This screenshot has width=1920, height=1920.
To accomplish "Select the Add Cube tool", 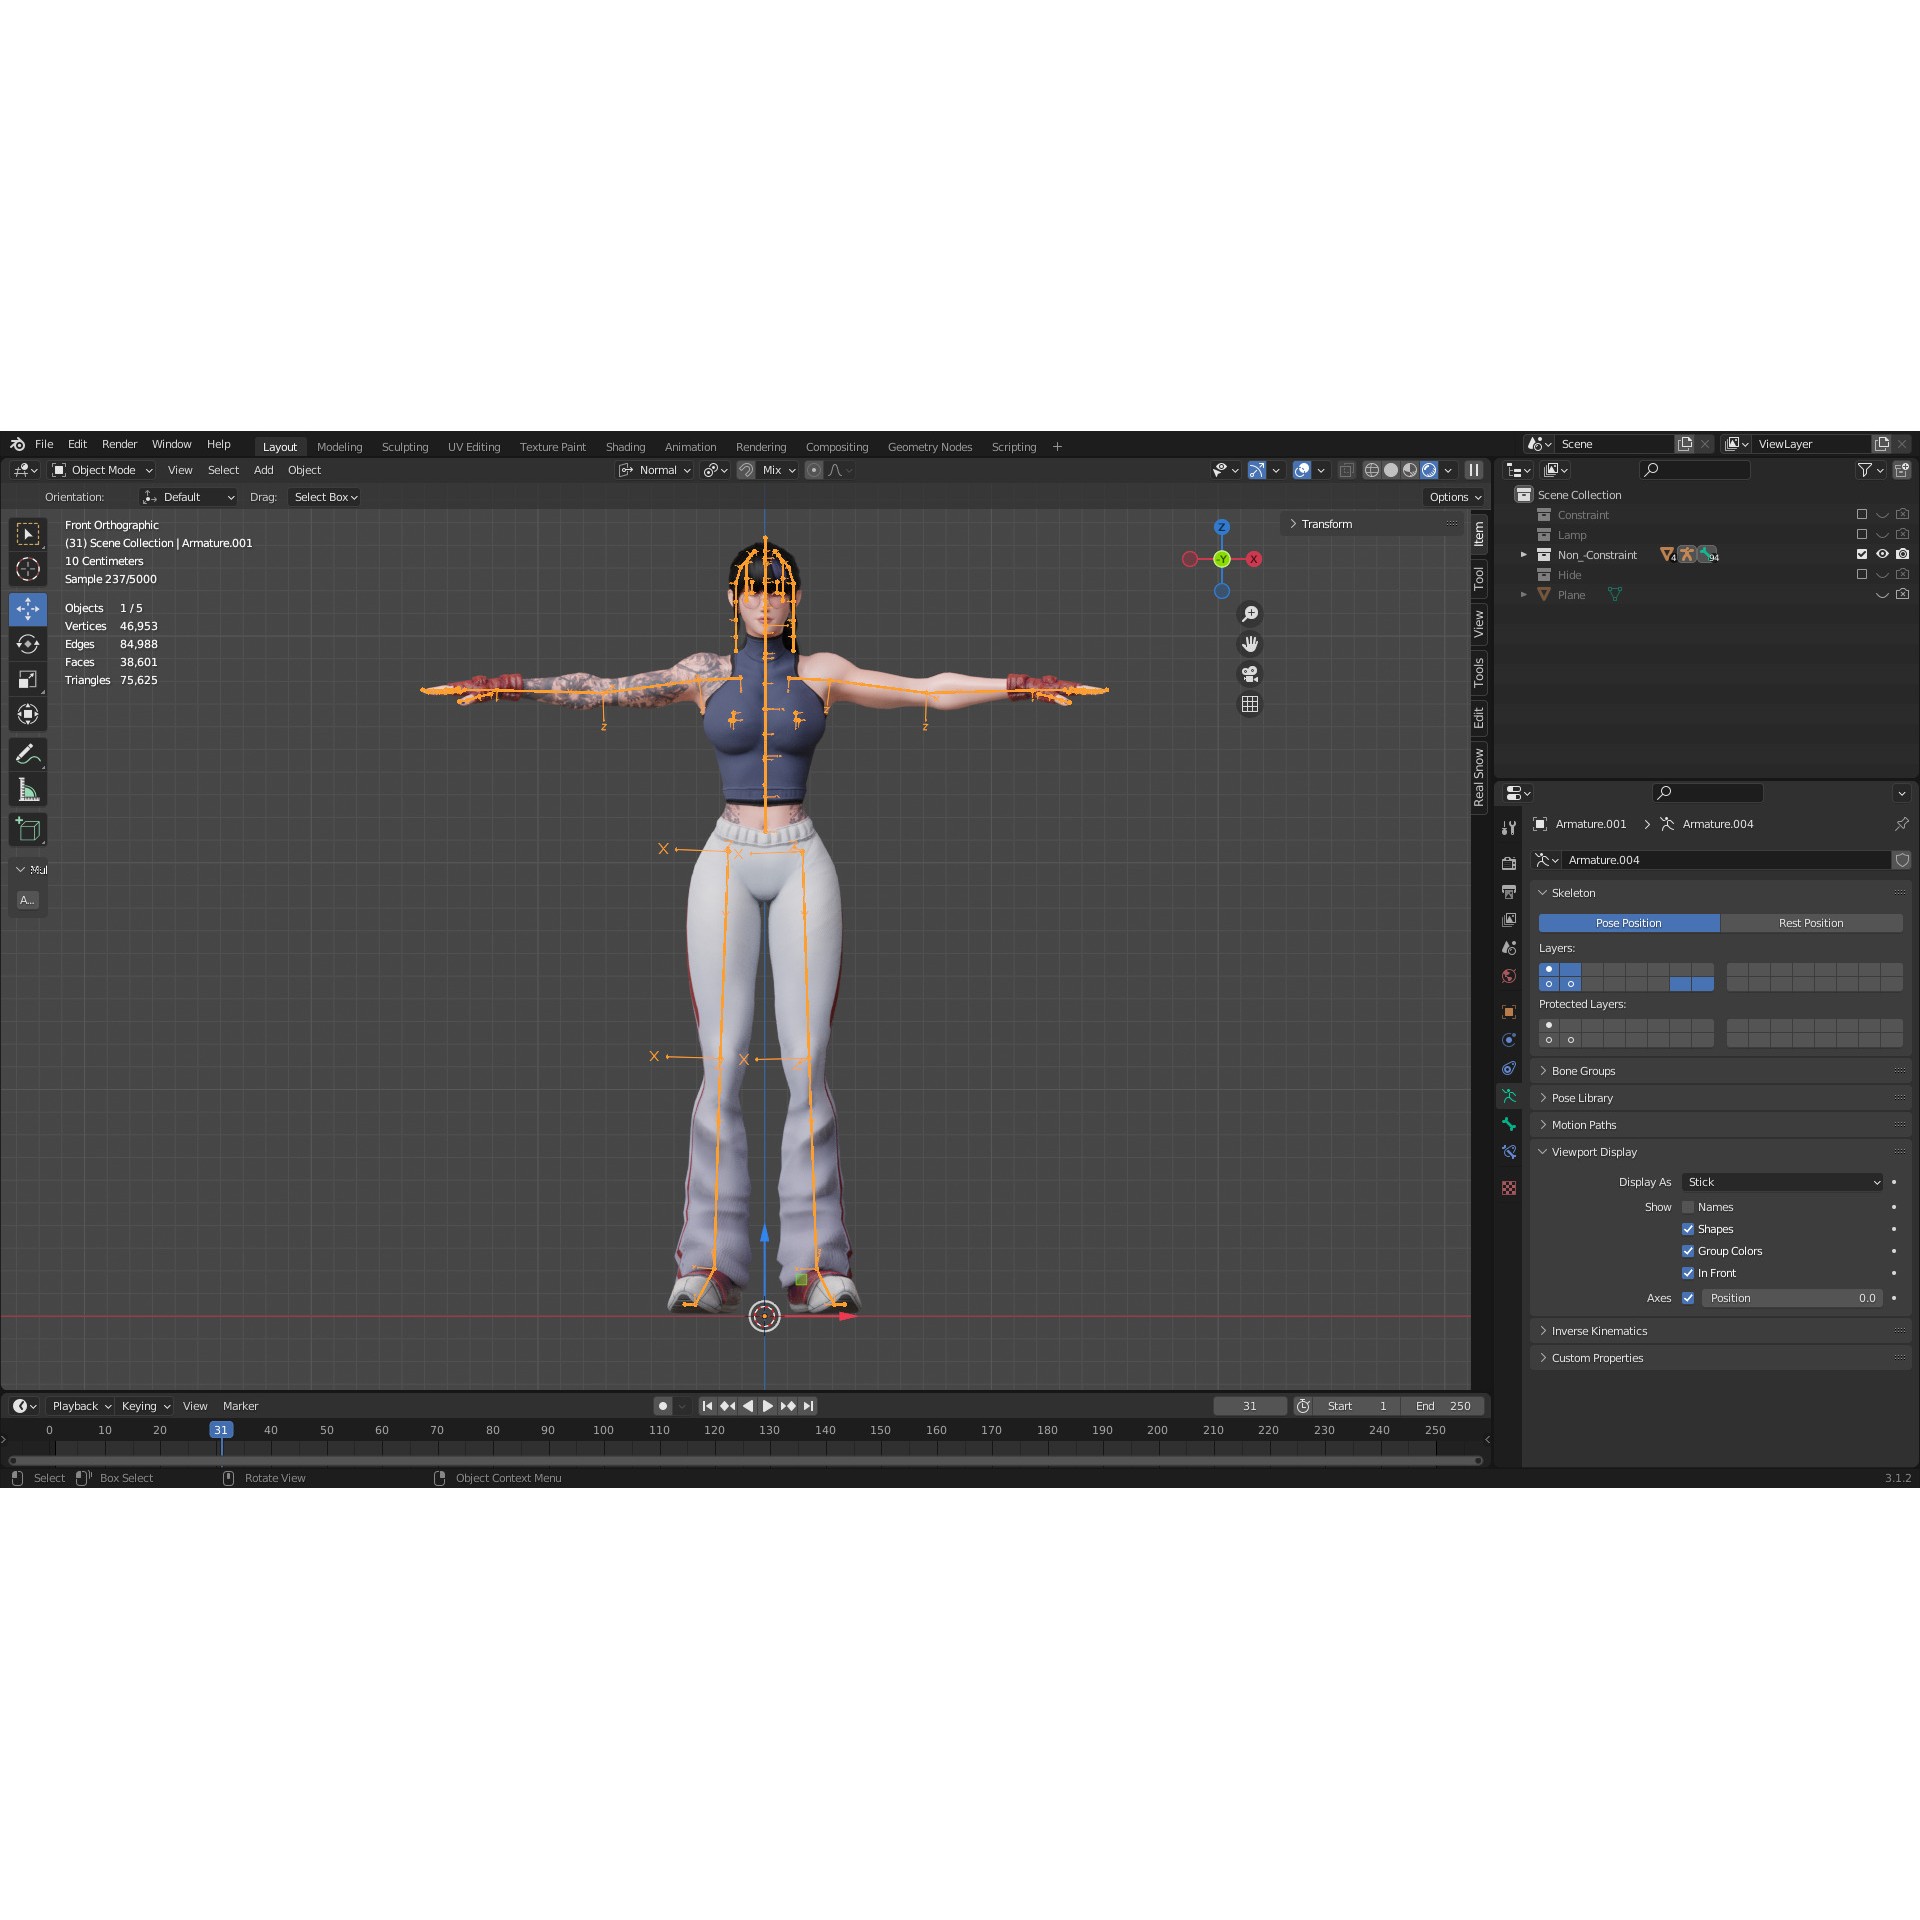I will (x=28, y=830).
